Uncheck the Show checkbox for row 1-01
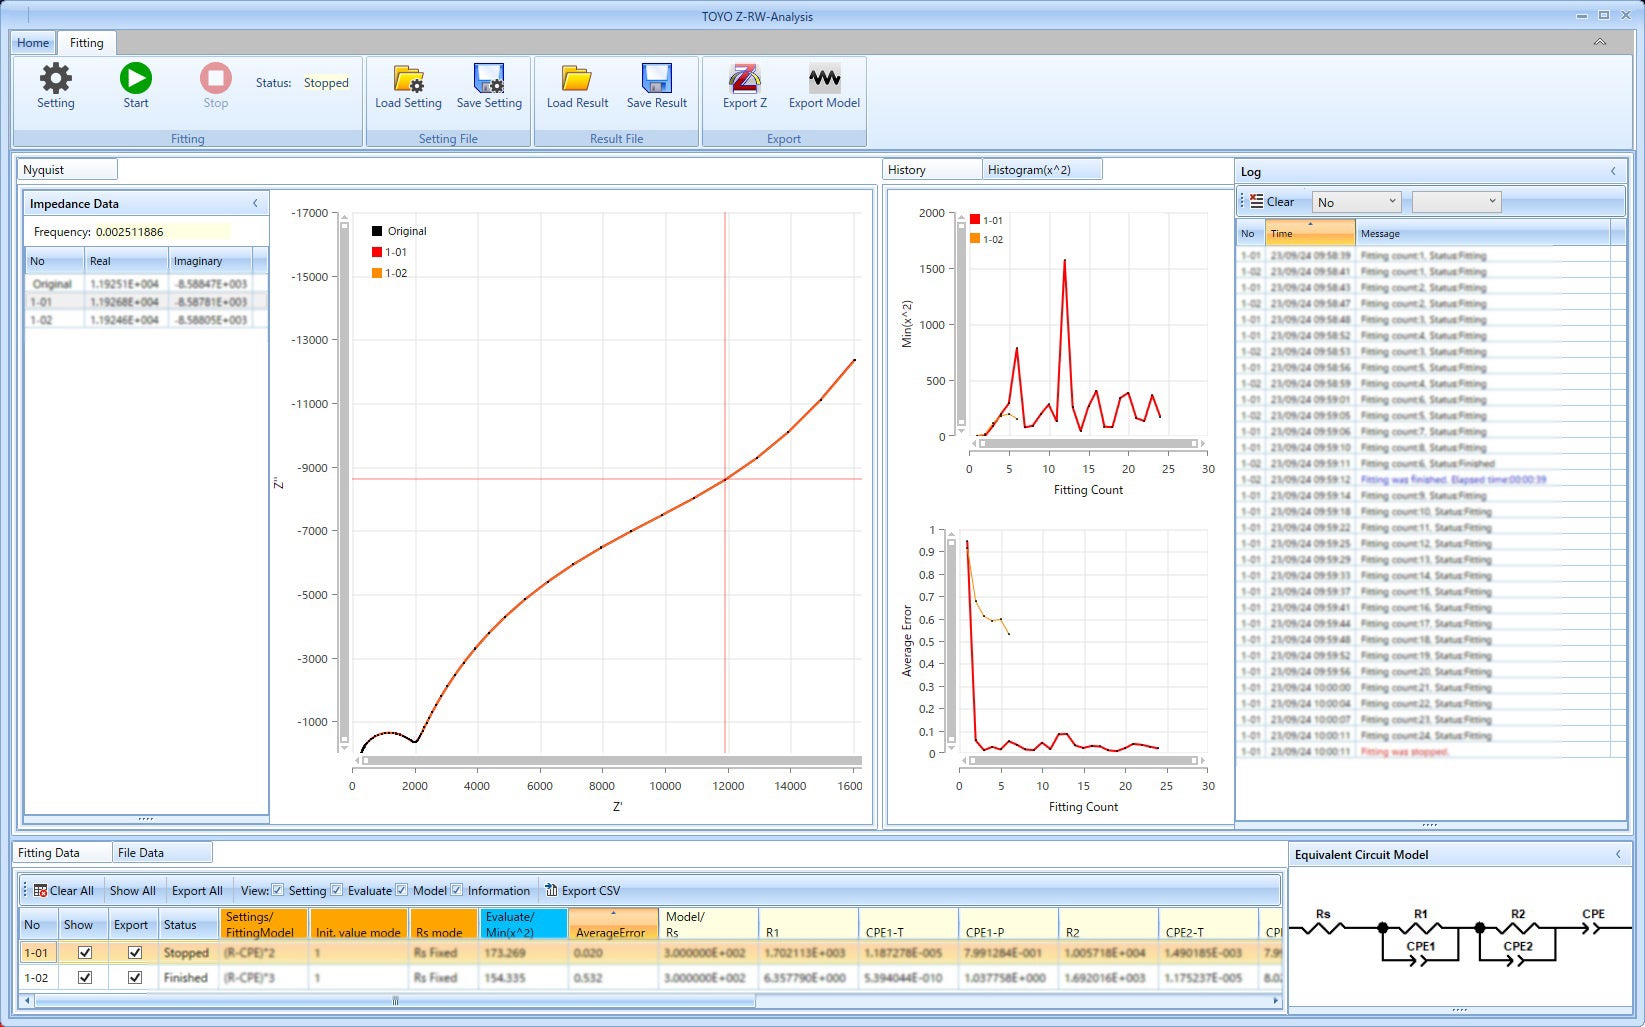1645x1027 pixels. point(85,953)
